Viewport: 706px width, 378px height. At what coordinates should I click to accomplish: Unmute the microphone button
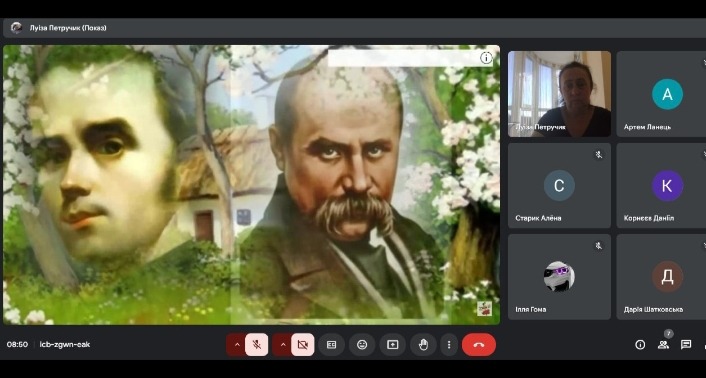(257, 345)
